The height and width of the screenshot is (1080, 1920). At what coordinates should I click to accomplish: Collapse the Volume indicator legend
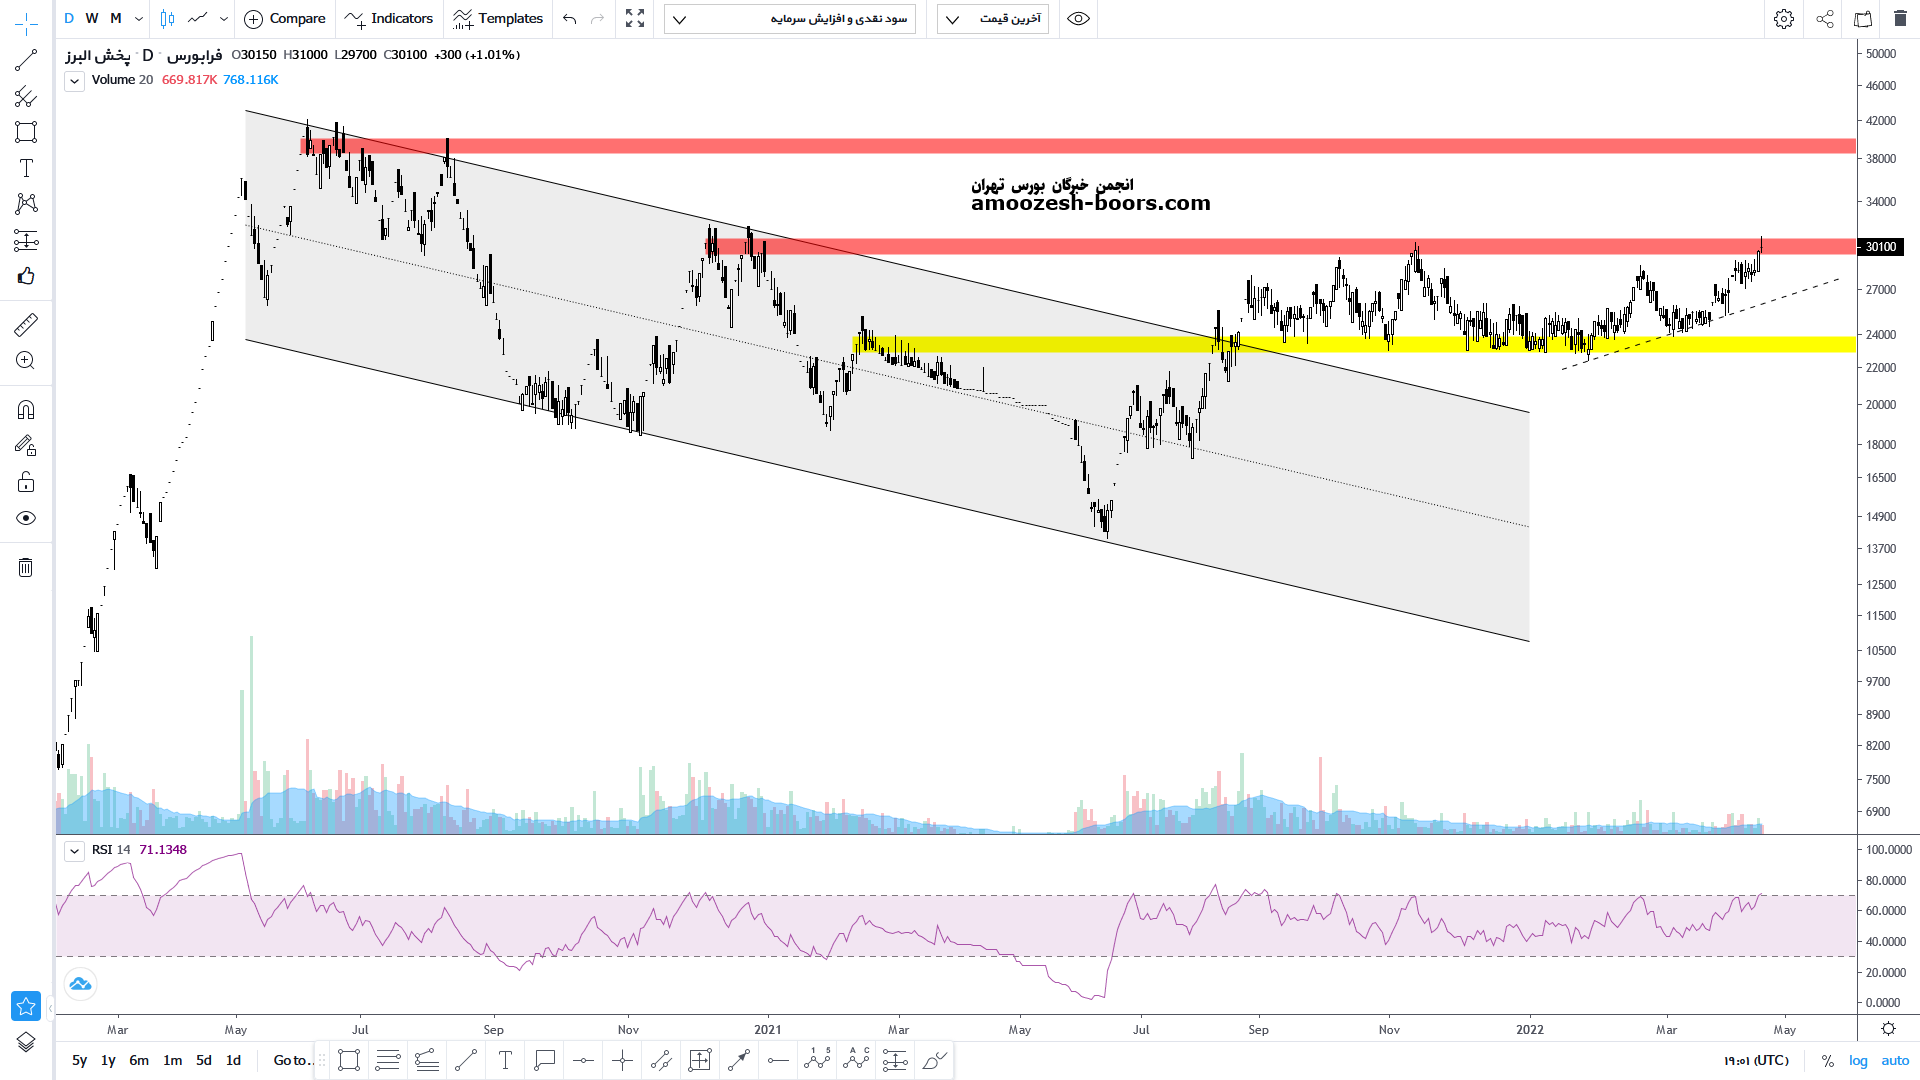click(x=74, y=81)
